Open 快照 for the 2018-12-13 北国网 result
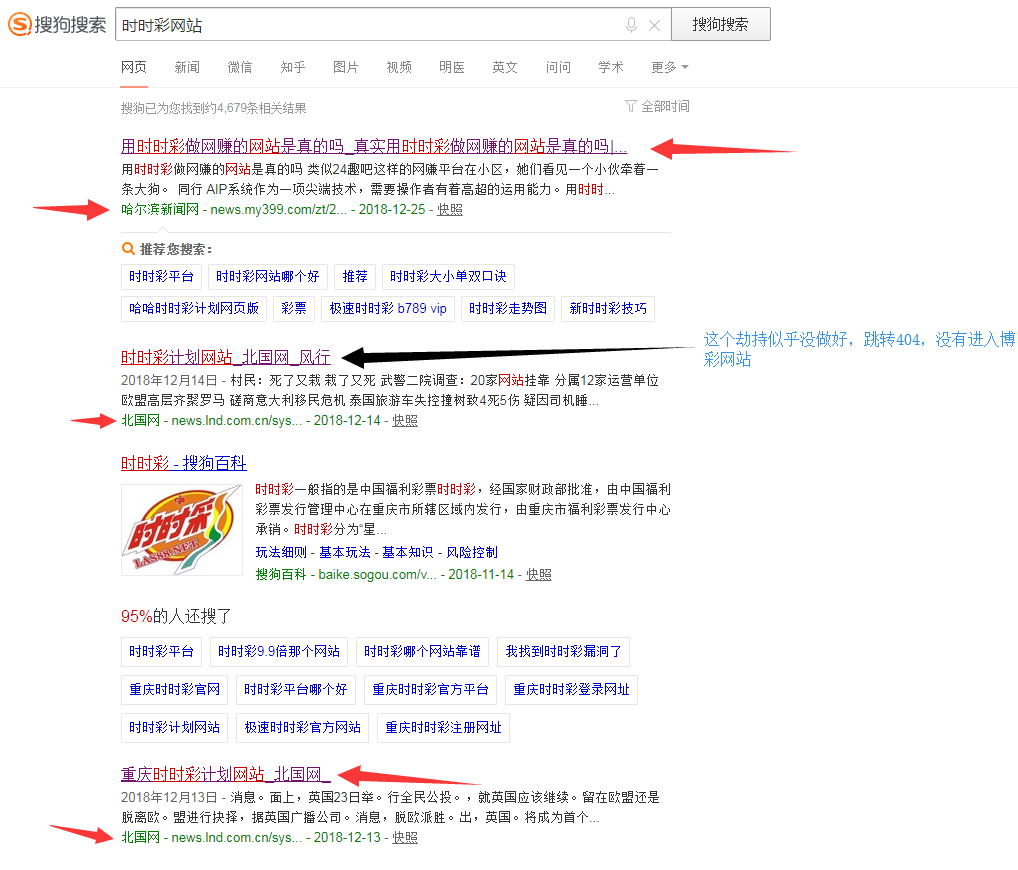This screenshot has width=1018, height=870. point(404,838)
